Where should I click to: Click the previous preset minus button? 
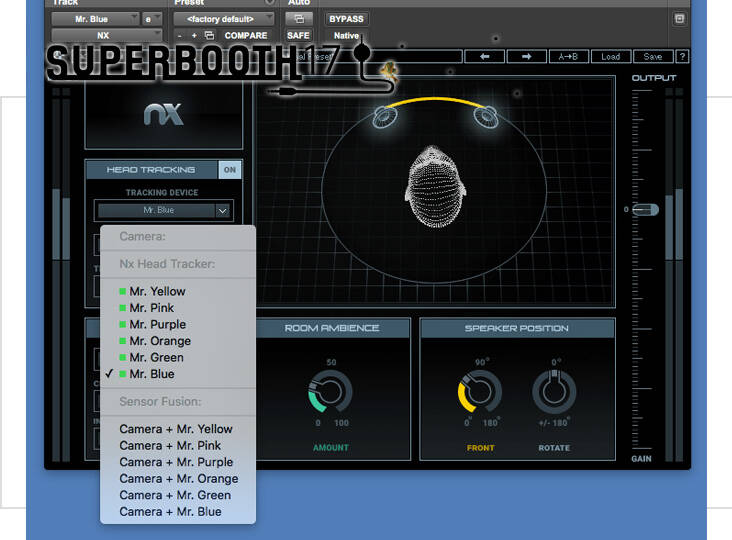[180, 35]
